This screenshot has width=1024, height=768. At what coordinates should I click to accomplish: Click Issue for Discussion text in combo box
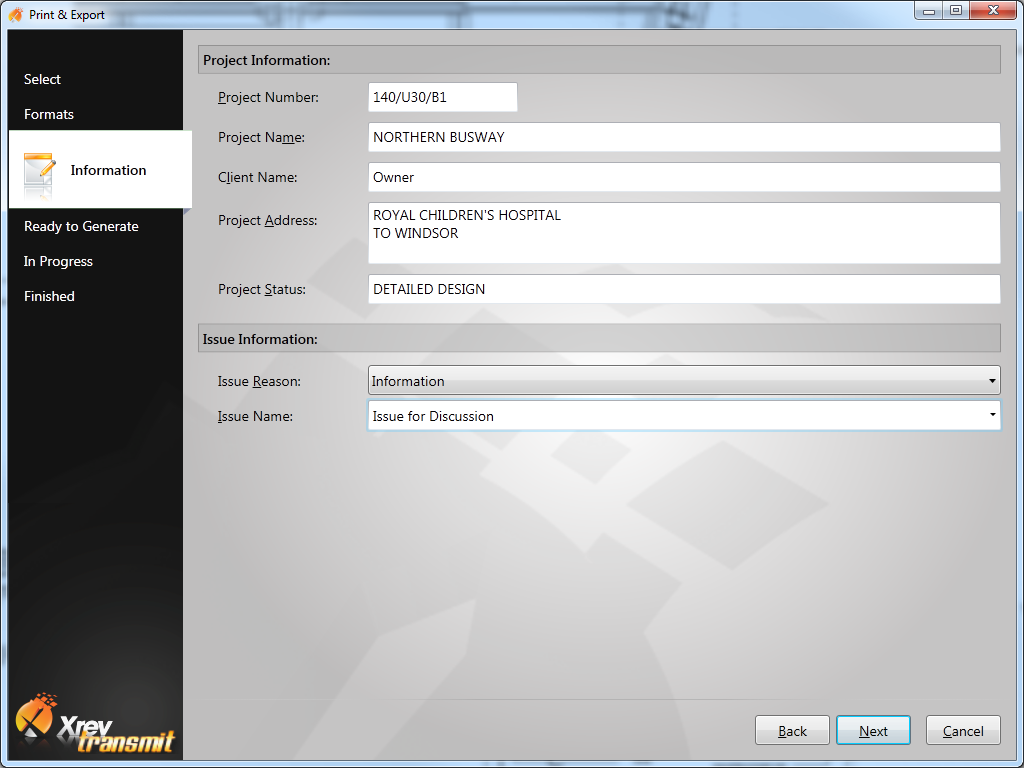click(433, 416)
